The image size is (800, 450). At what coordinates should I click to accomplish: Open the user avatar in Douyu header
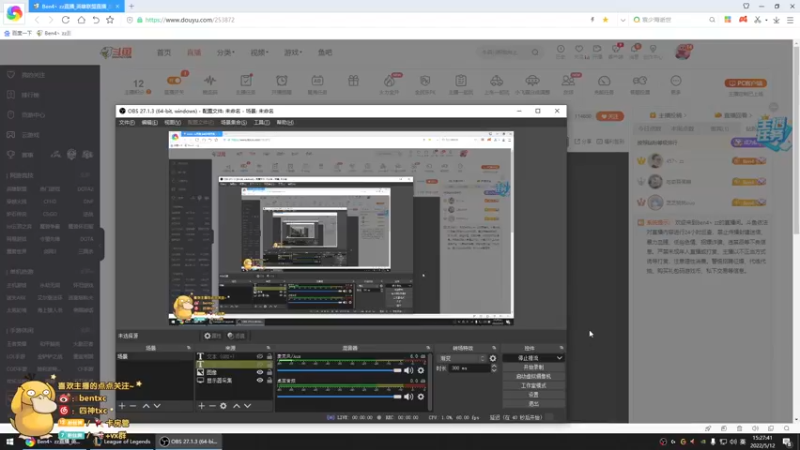[x=683, y=52]
